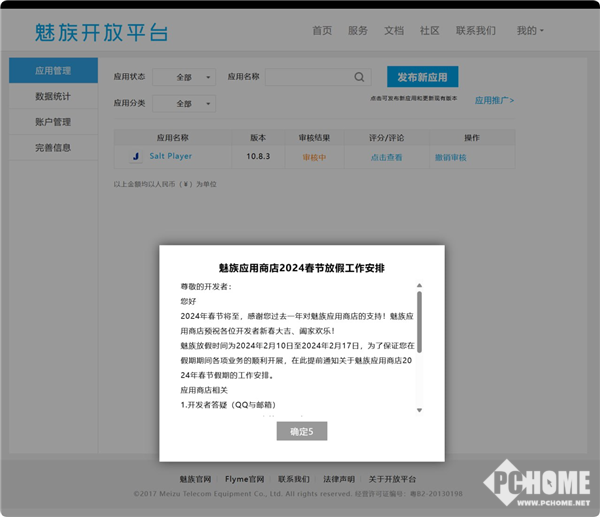Open 账户管理 in the sidebar
This screenshot has width=600, height=517.
[53, 122]
